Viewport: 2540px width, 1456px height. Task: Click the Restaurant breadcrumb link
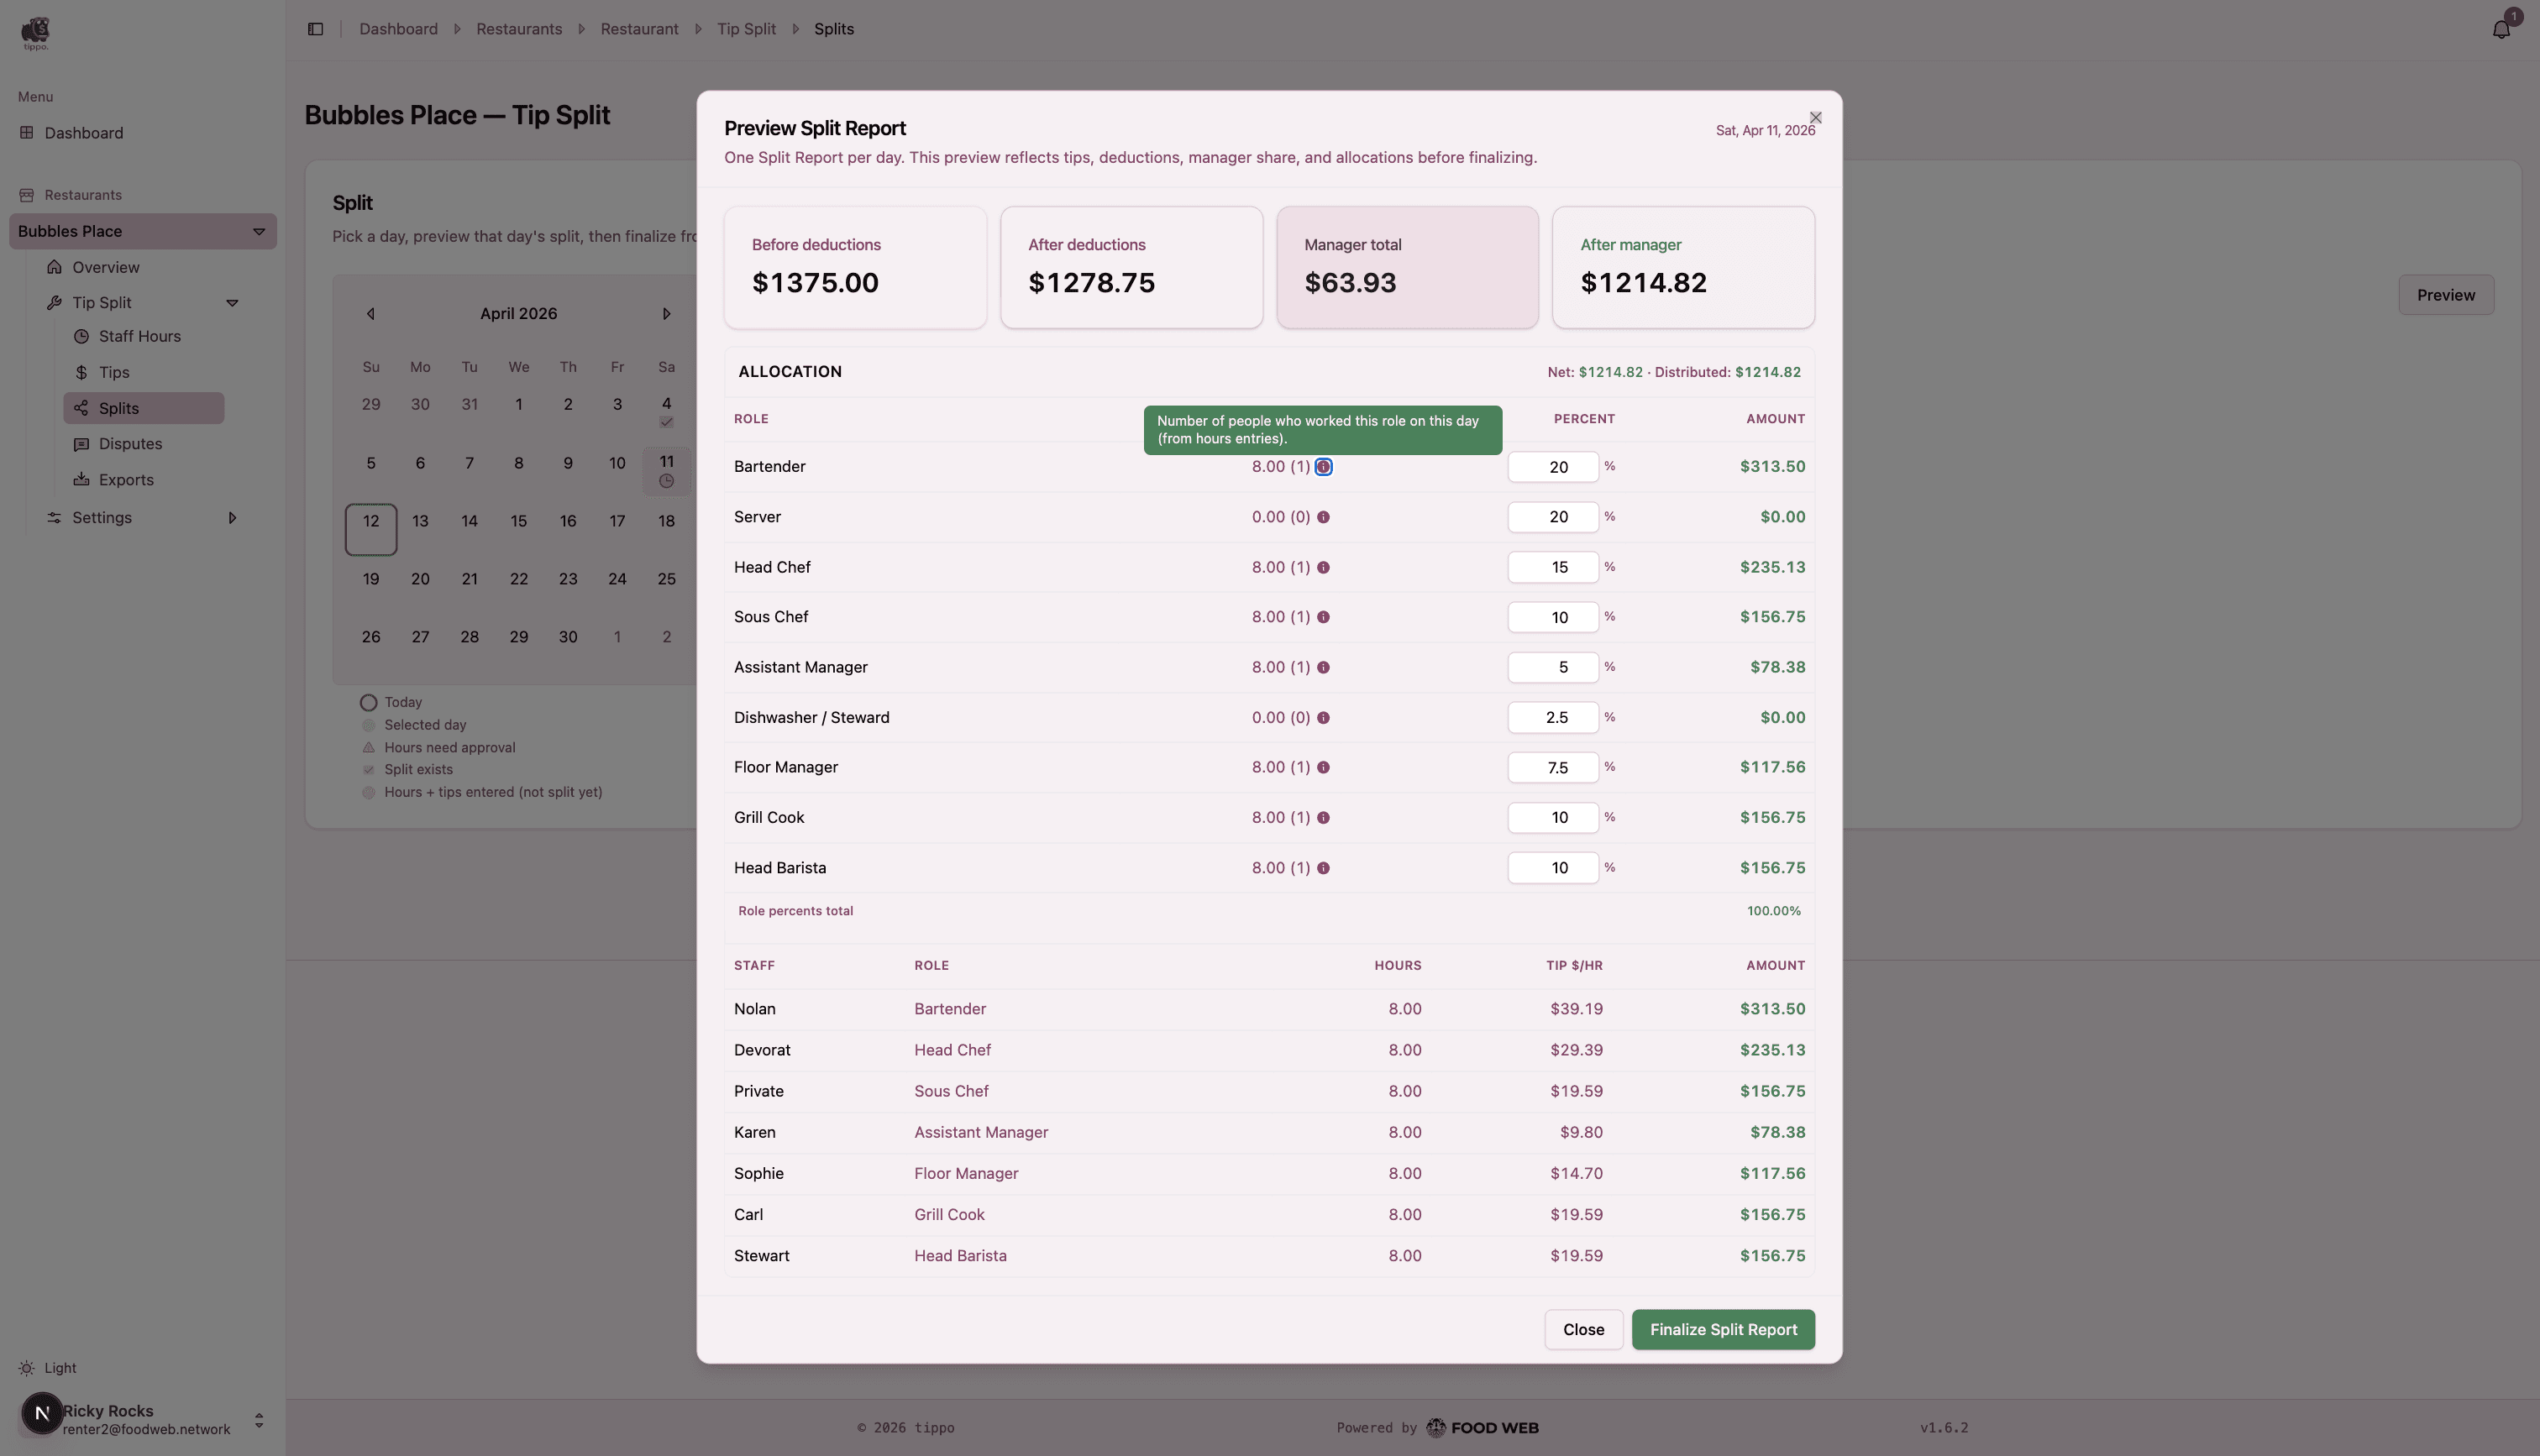pos(639,29)
